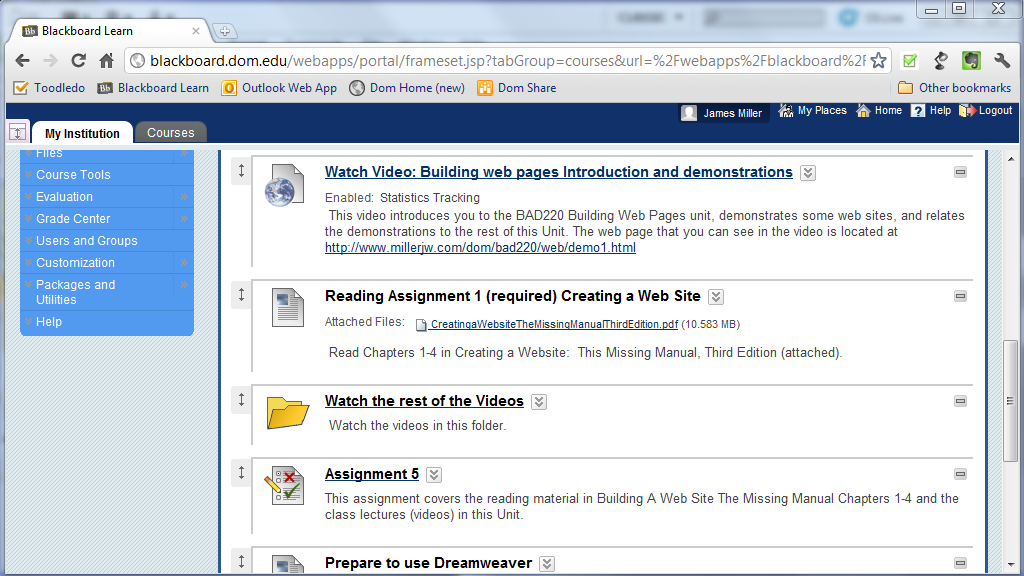Toggle availability button on Reading Assignment 1 row
This screenshot has width=1024, height=576.
pyautogui.click(x=960, y=296)
